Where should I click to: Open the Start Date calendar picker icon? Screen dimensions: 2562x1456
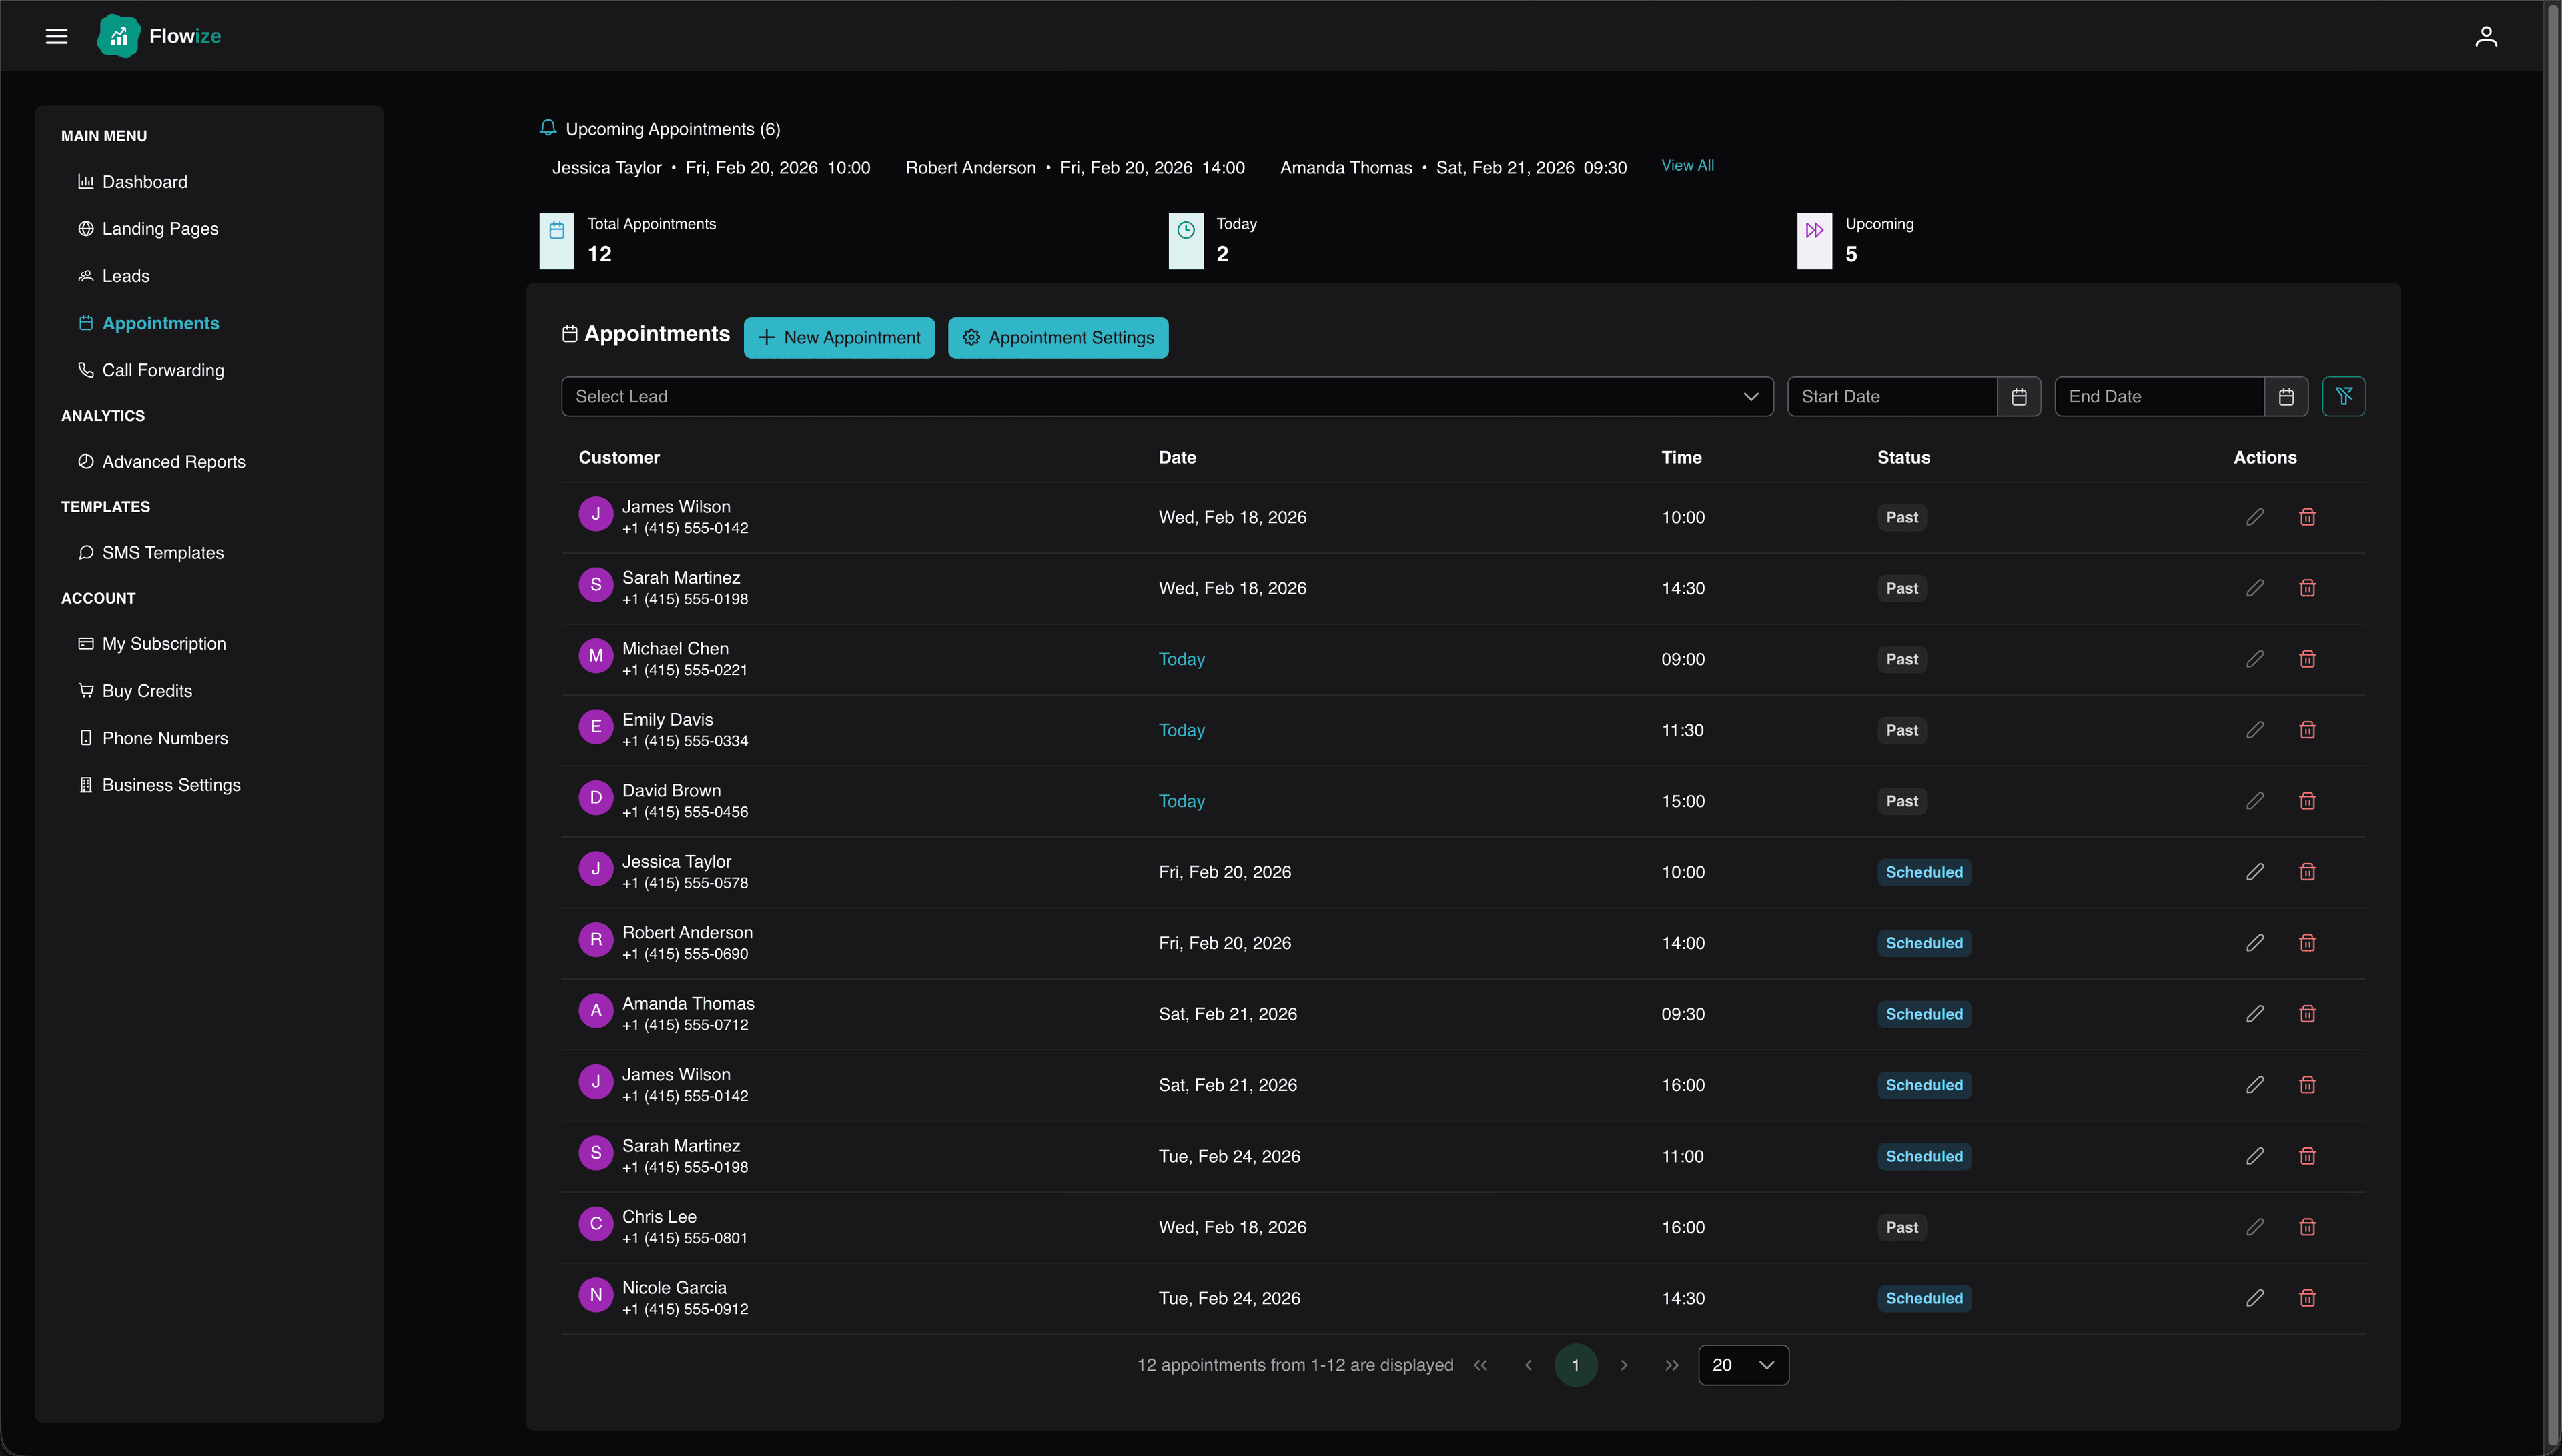point(2019,396)
